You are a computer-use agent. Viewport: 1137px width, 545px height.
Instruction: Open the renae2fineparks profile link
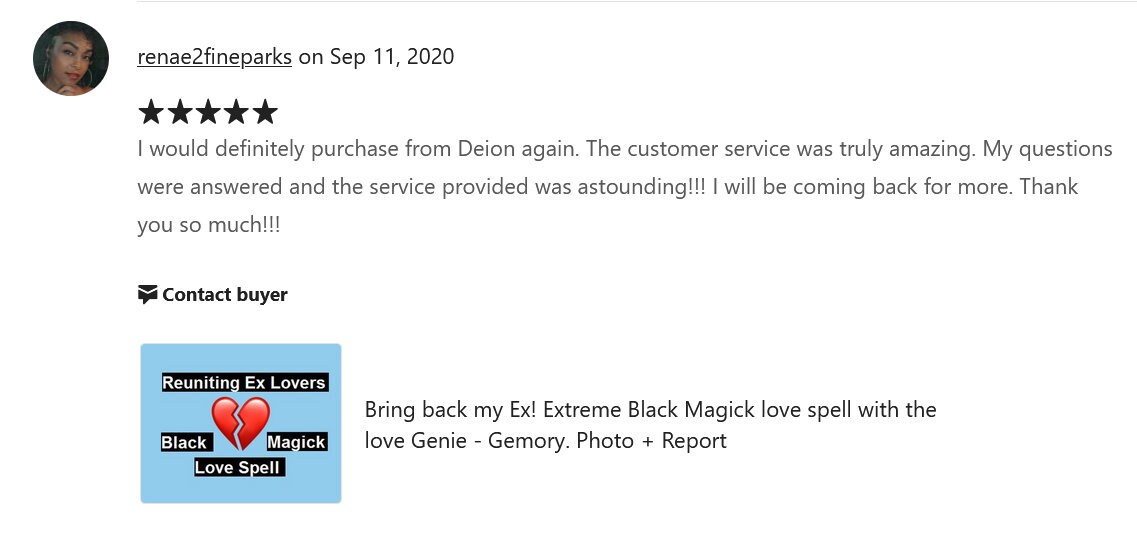(215, 57)
